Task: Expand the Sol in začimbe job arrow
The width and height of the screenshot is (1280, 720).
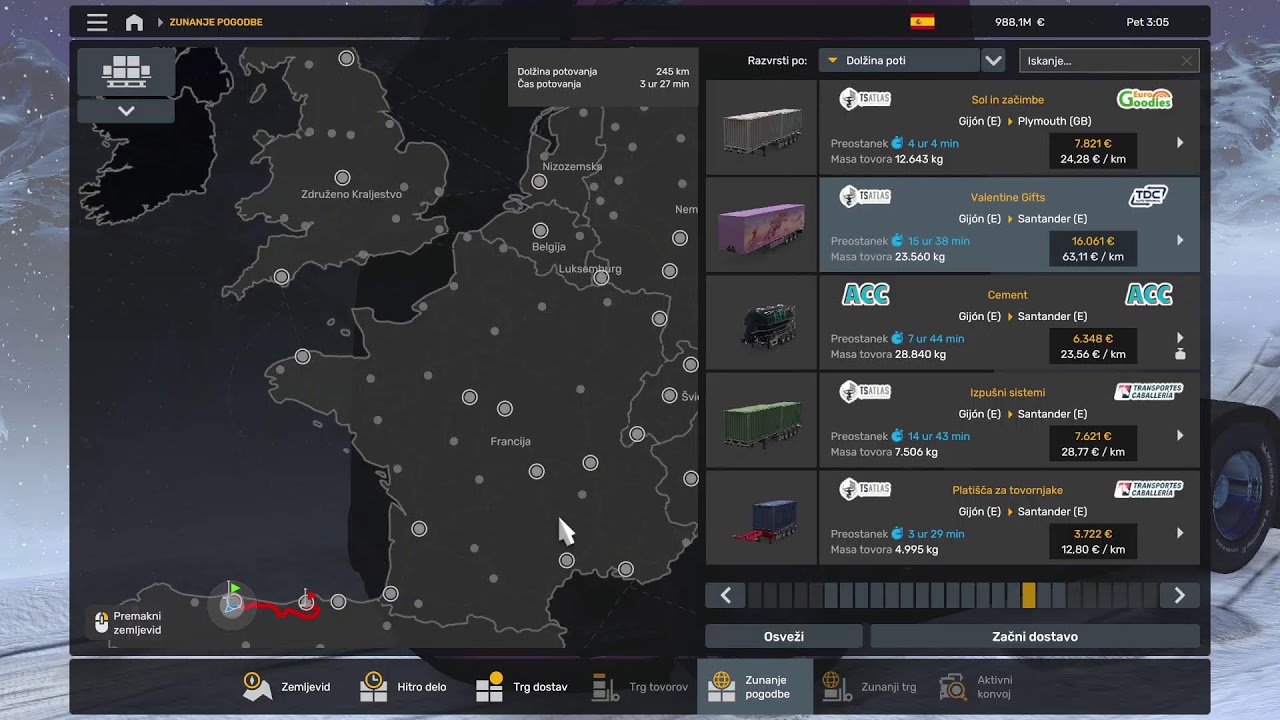Action: point(1180,143)
